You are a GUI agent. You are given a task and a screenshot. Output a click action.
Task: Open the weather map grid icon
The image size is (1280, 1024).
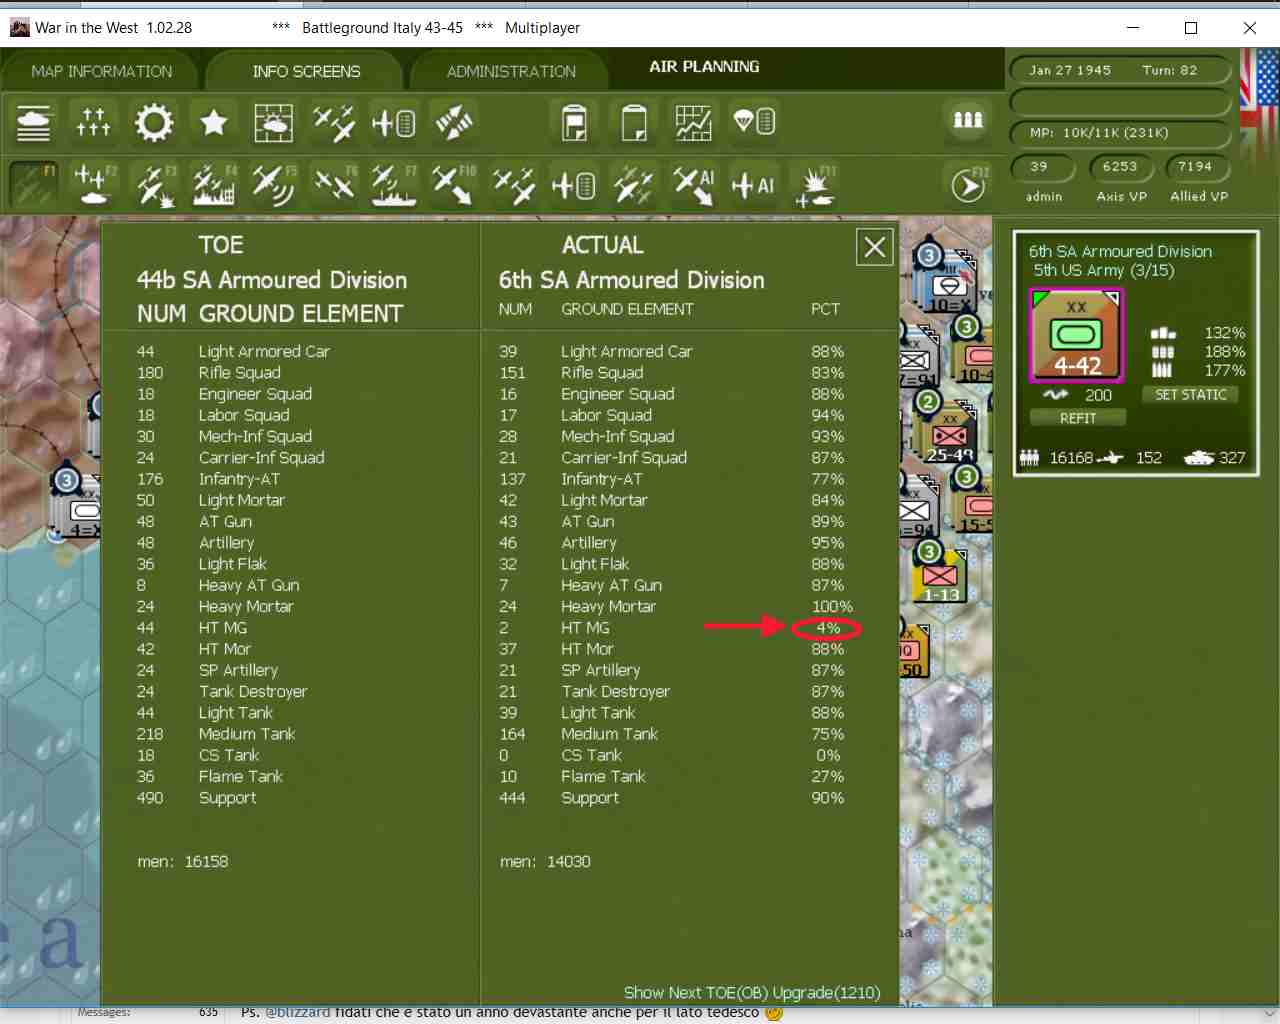273,122
